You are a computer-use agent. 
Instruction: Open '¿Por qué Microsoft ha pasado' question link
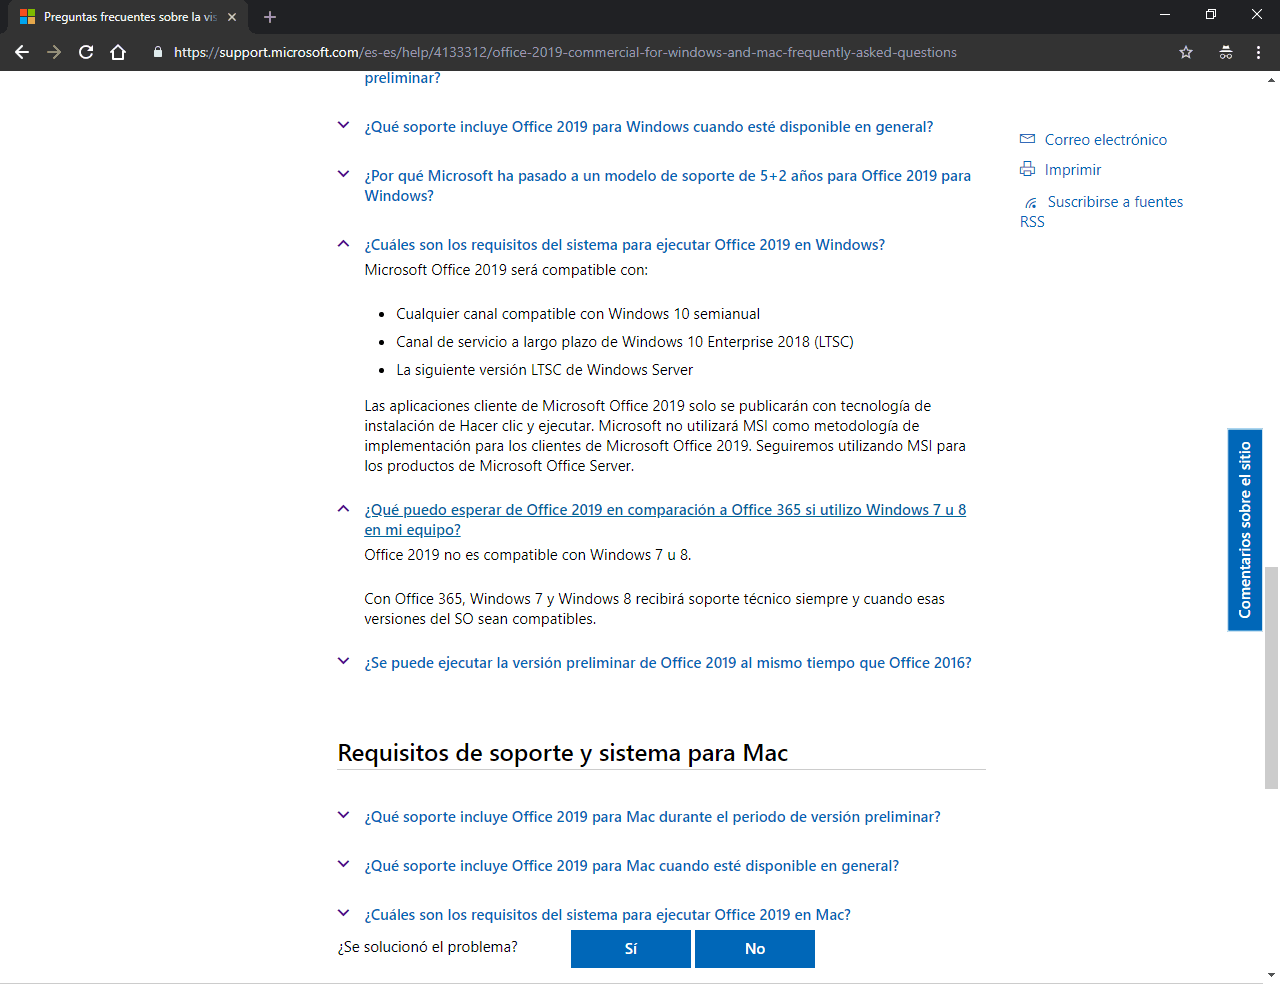click(668, 186)
